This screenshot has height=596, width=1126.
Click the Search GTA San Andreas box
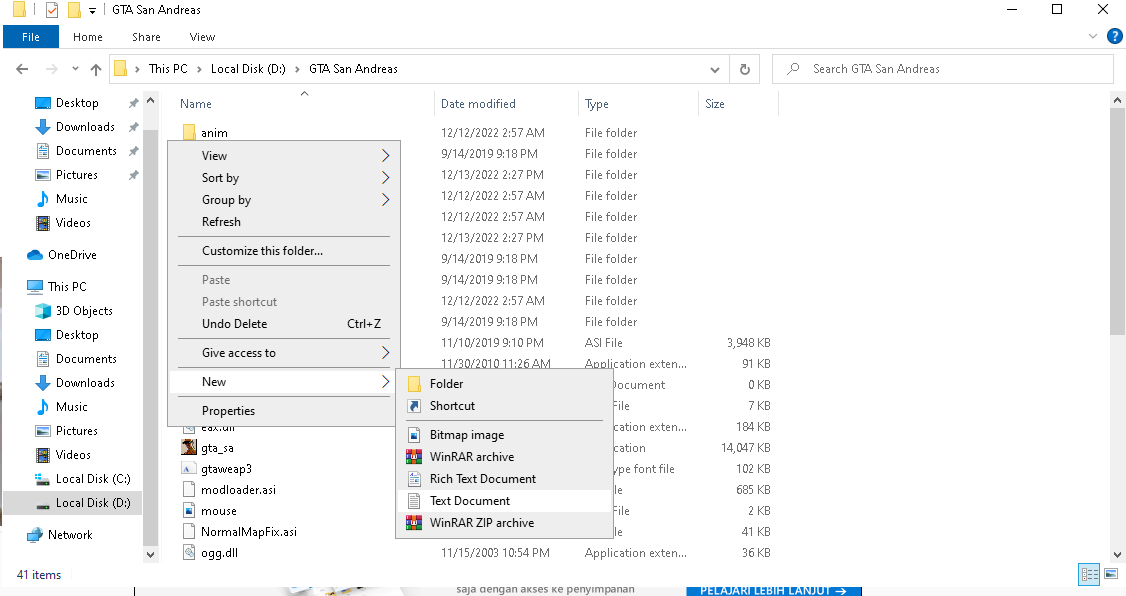click(942, 69)
